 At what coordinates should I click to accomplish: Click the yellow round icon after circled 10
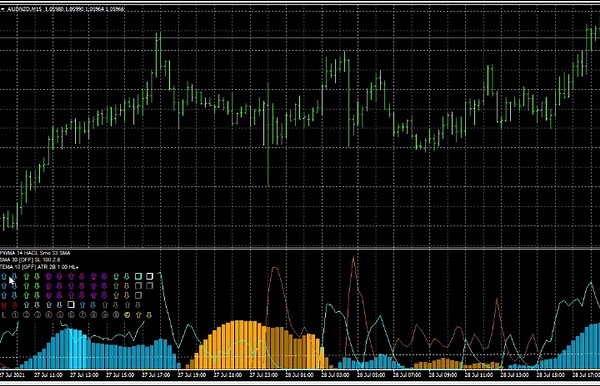click(x=127, y=315)
